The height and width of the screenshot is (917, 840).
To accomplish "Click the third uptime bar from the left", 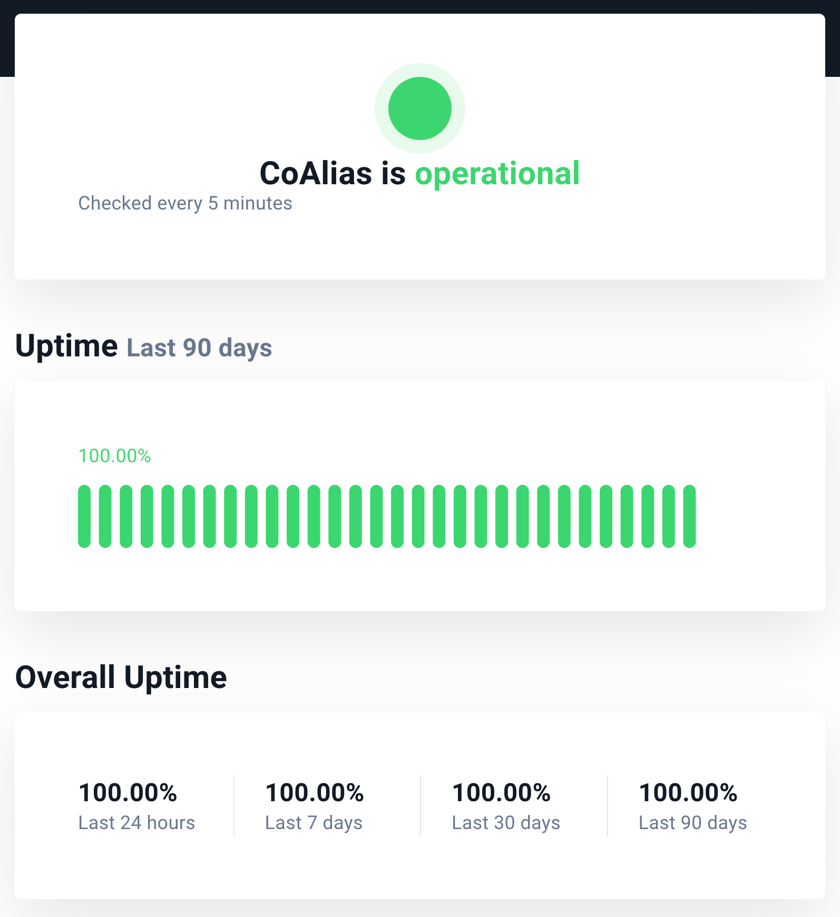I will coord(126,516).
